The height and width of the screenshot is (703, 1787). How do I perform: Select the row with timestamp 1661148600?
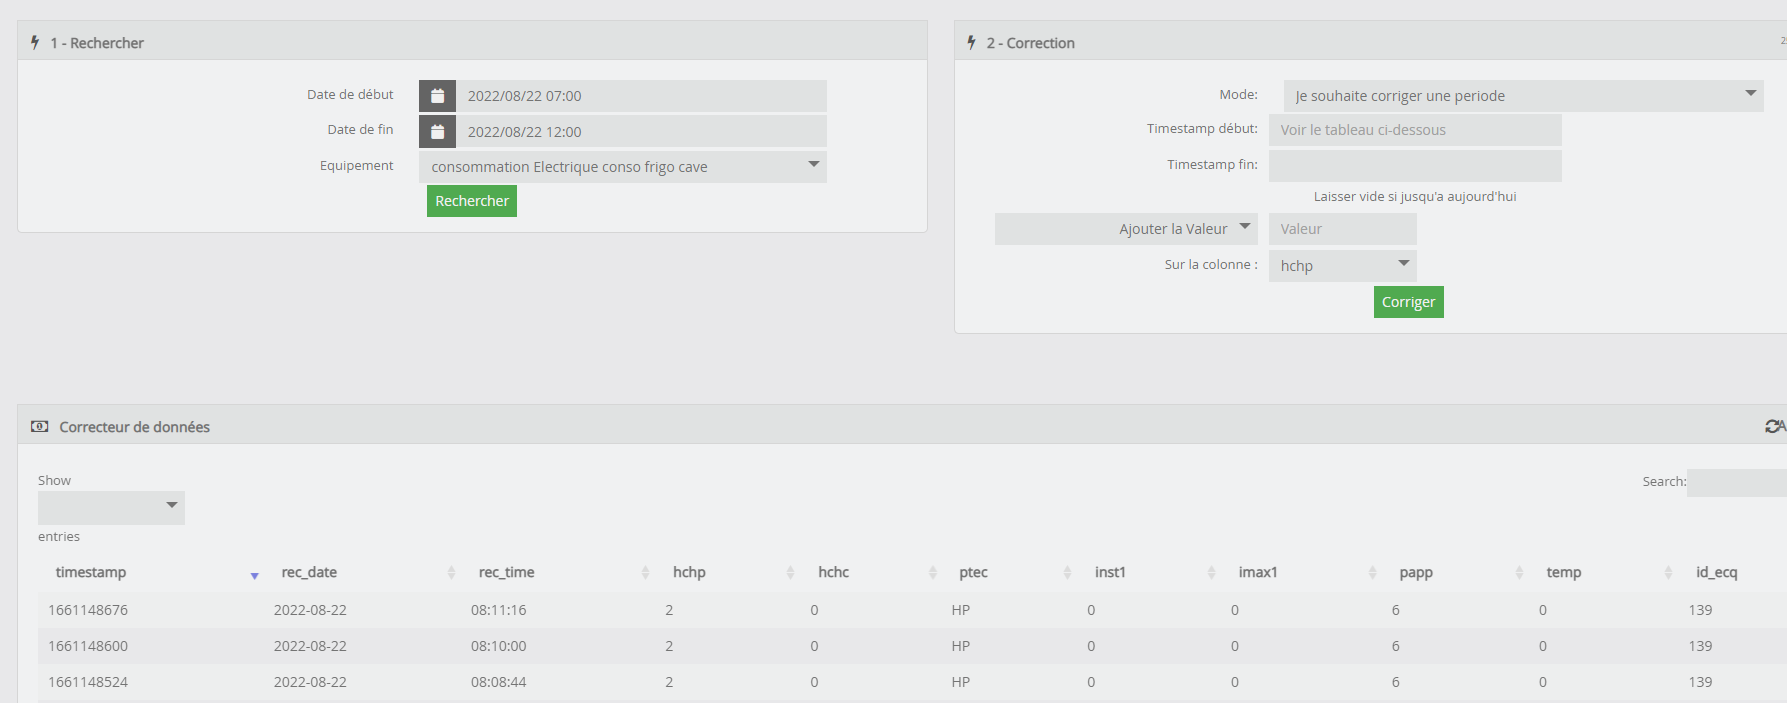click(88, 646)
